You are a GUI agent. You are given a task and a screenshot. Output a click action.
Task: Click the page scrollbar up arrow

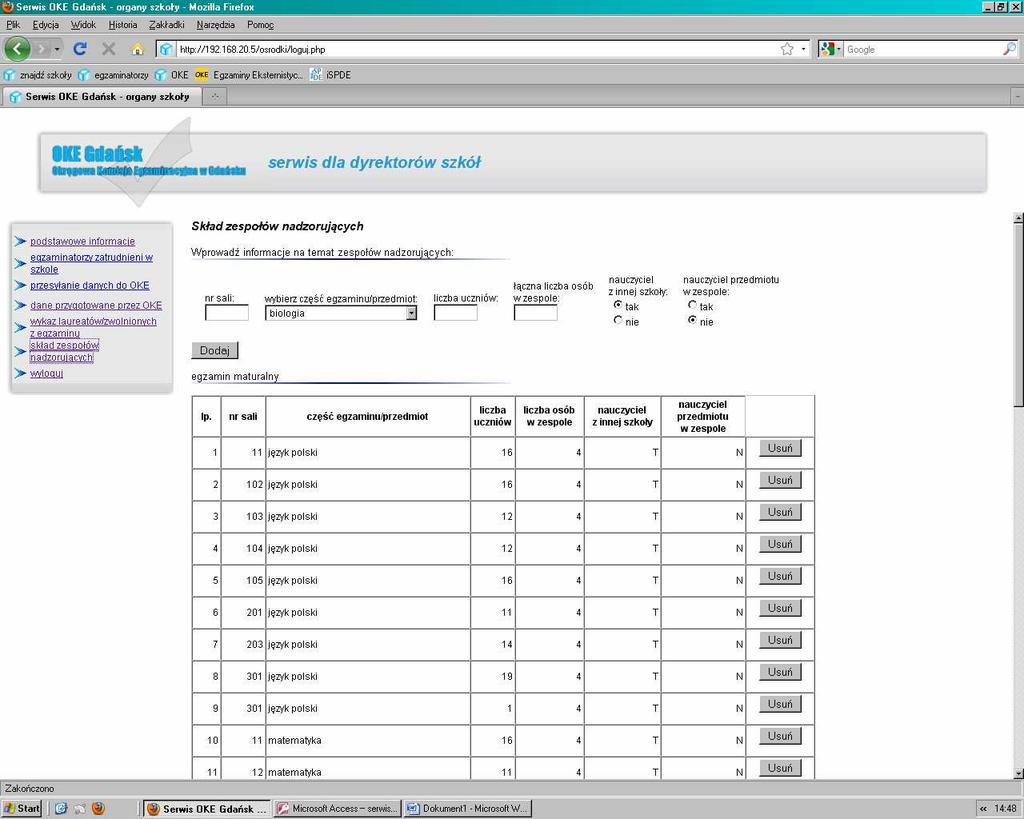point(1018,217)
